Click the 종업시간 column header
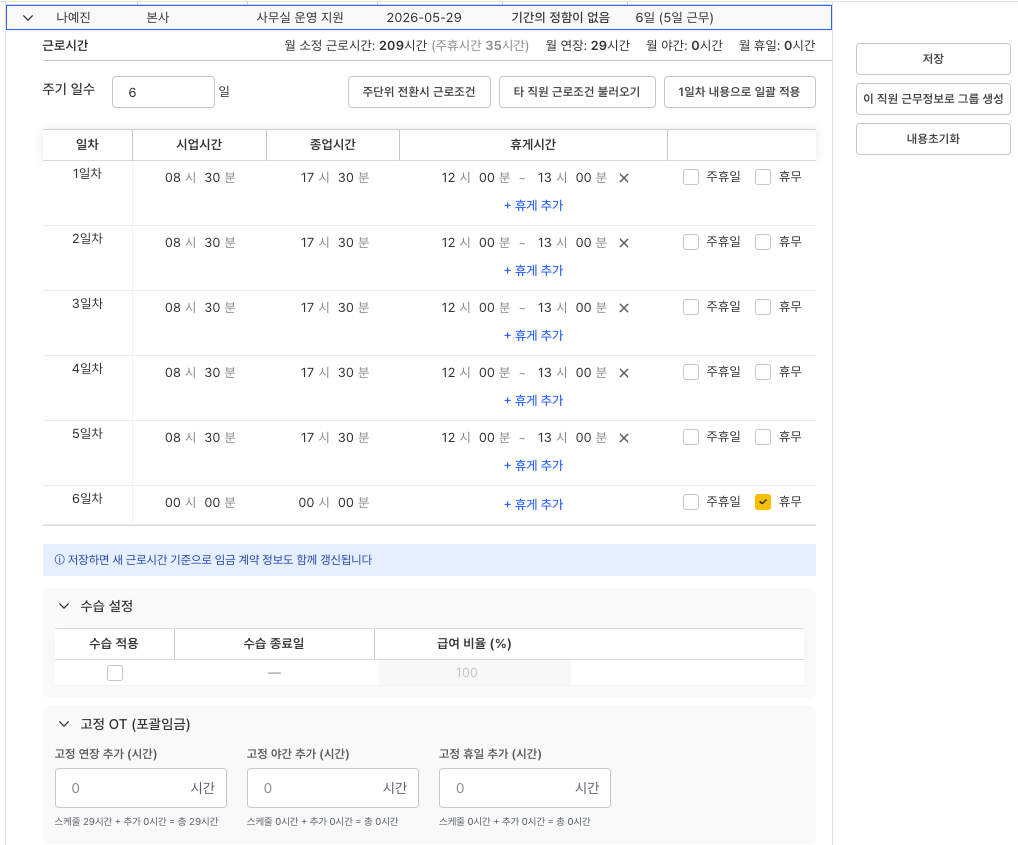 332,145
